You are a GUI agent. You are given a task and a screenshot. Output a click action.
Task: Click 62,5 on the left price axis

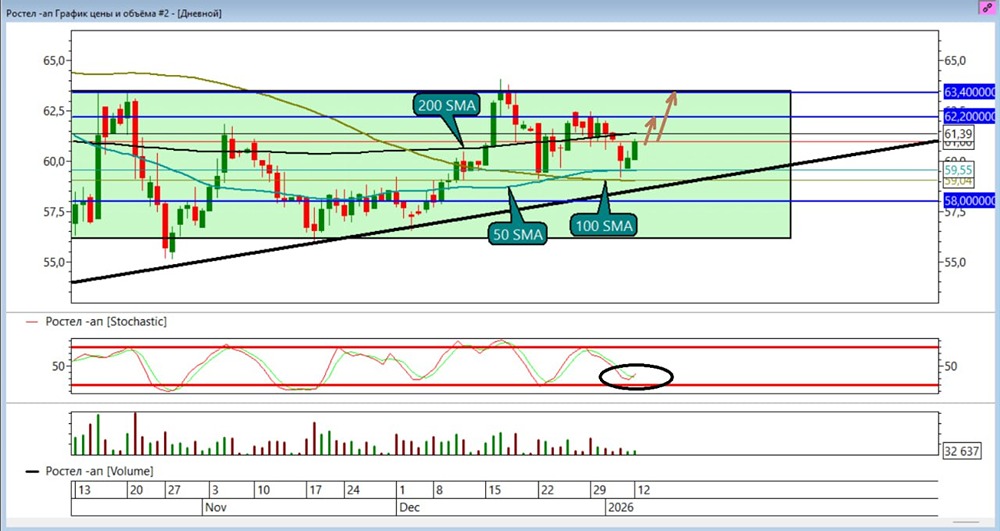[54, 111]
